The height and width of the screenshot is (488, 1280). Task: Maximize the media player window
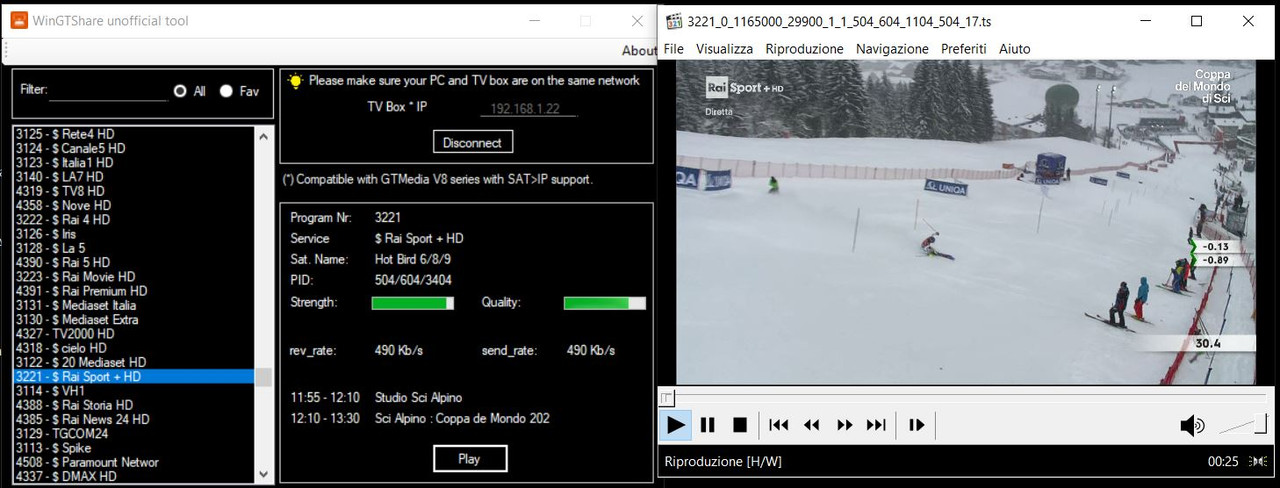[1196, 21]
